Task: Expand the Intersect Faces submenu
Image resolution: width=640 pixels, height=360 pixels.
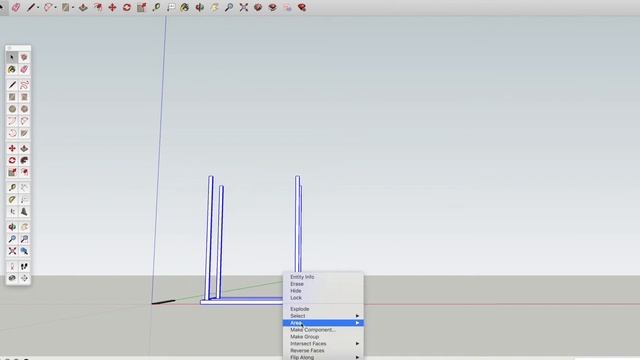Action: coord(323,344)
